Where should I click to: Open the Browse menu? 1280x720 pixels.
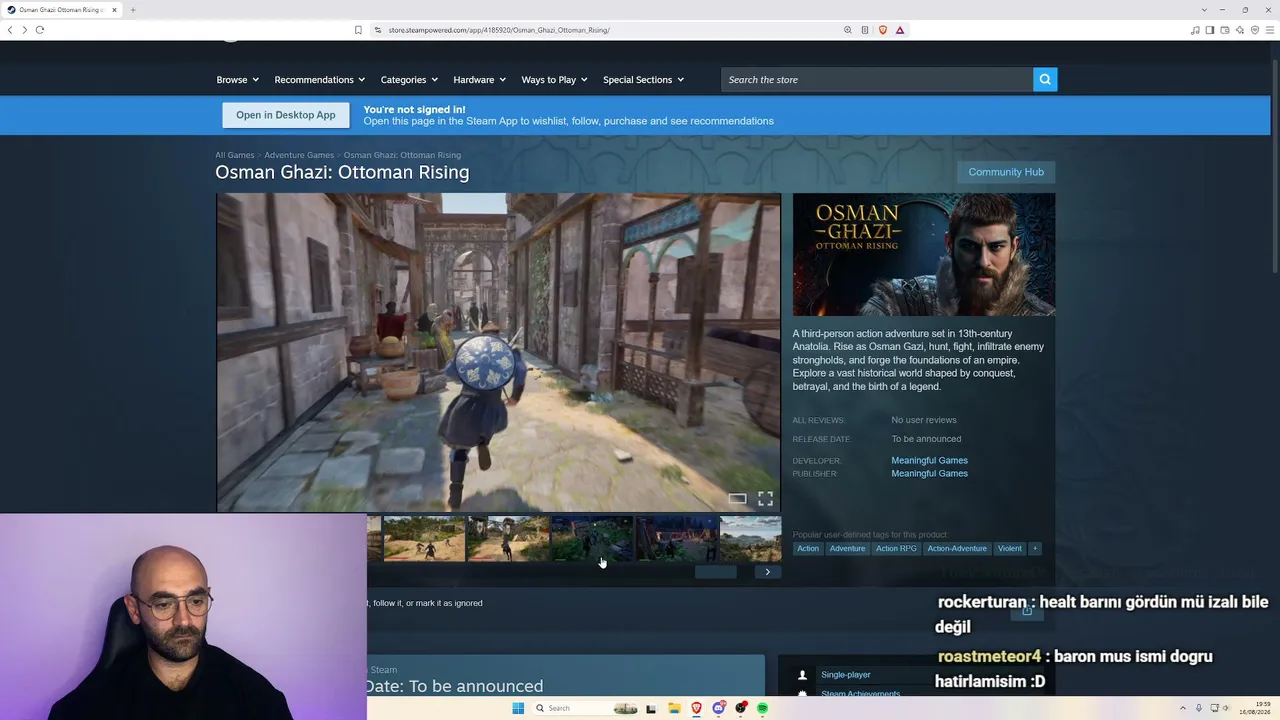[x=238, y=80]
